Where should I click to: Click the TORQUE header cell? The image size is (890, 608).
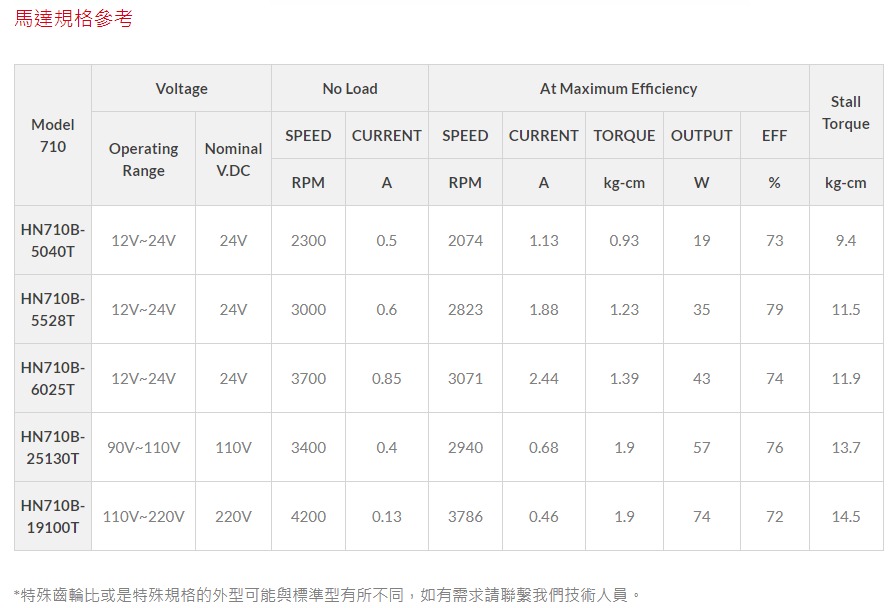point(624,135)
